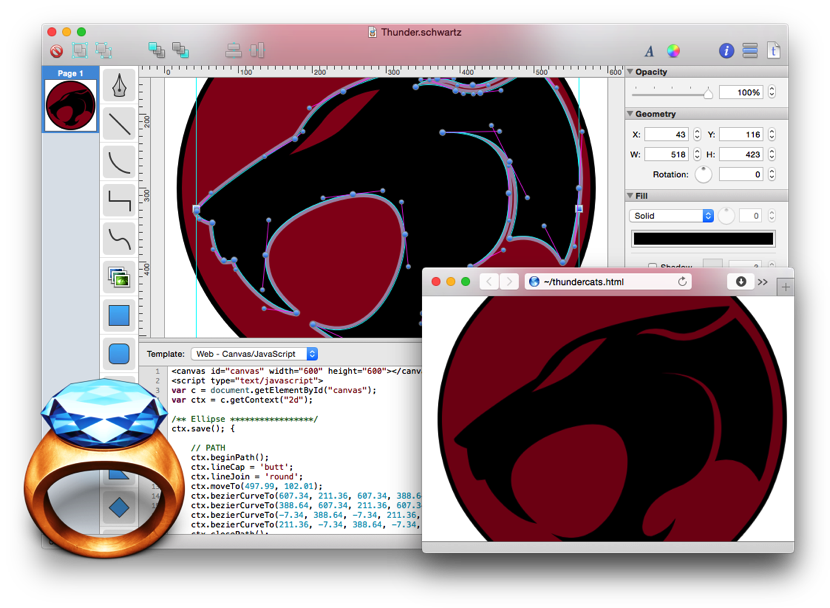Open the blue Info inspector
Image resolution: width=830 pixels, height=608 pixels.
point(726,51)
